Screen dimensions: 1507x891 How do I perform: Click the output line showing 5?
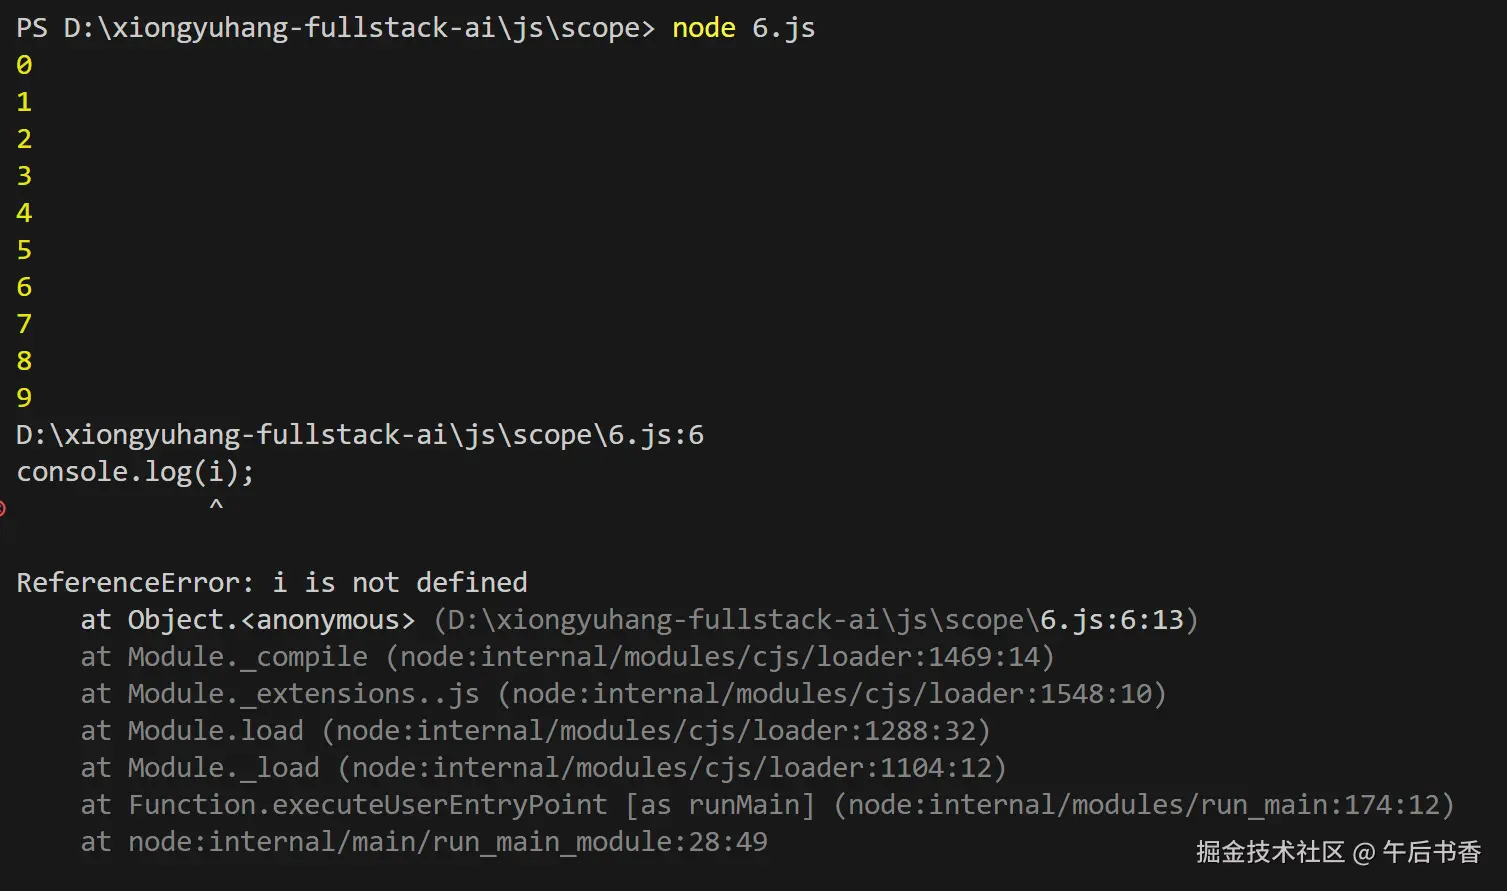(24, 250)
